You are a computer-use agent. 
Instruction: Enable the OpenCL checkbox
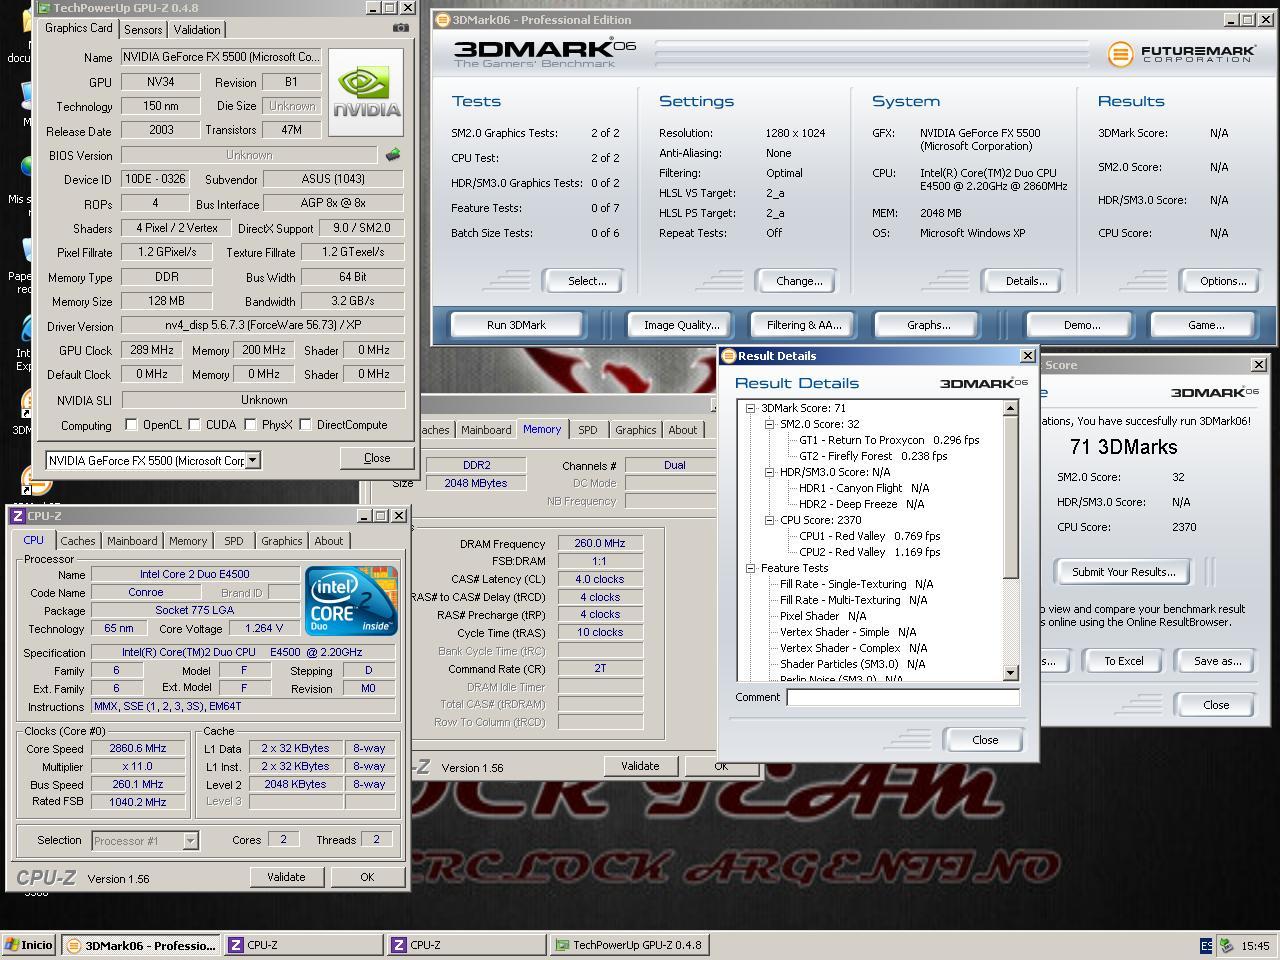point(131,425)
